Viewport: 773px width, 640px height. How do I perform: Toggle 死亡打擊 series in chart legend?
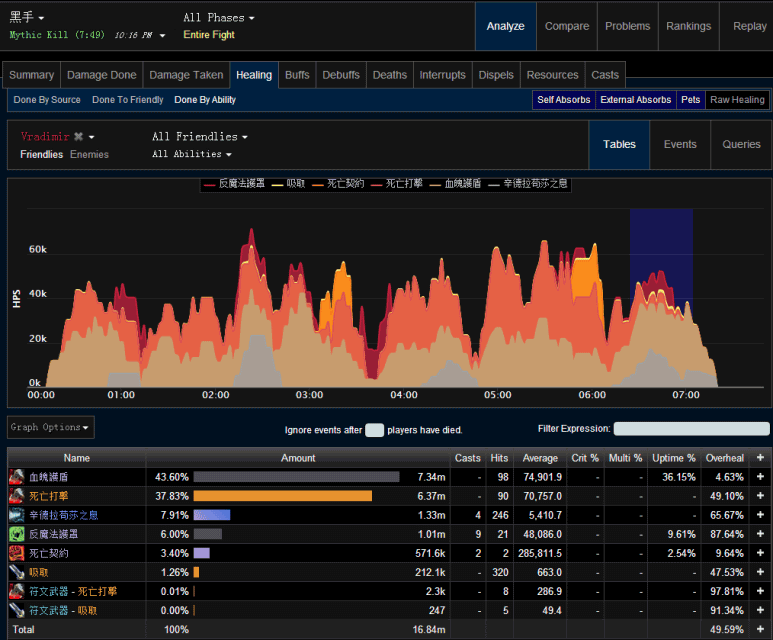point(397,184)
